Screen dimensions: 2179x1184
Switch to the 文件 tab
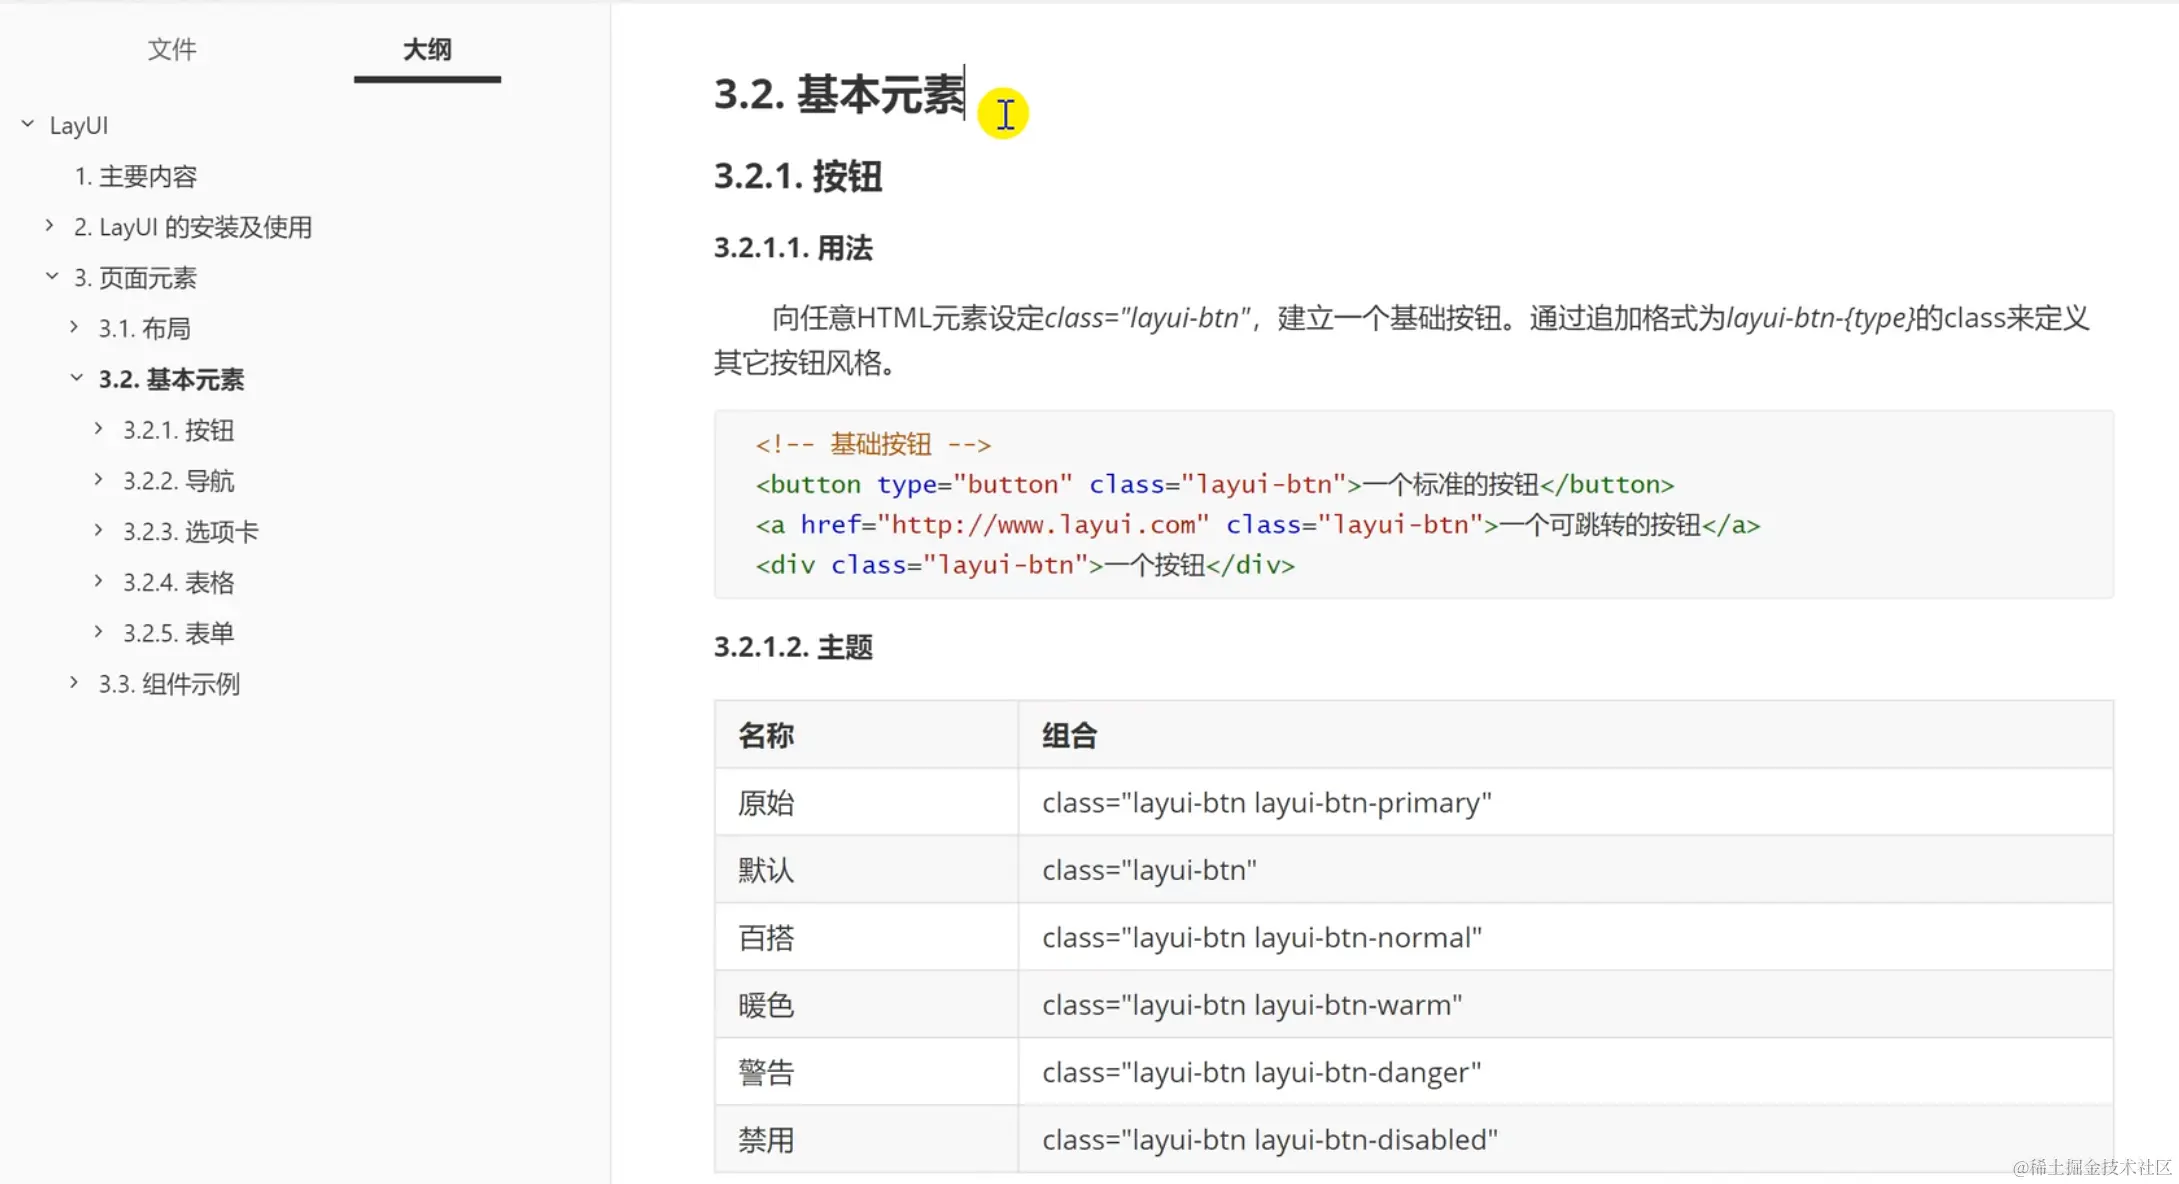click(172, 49)
